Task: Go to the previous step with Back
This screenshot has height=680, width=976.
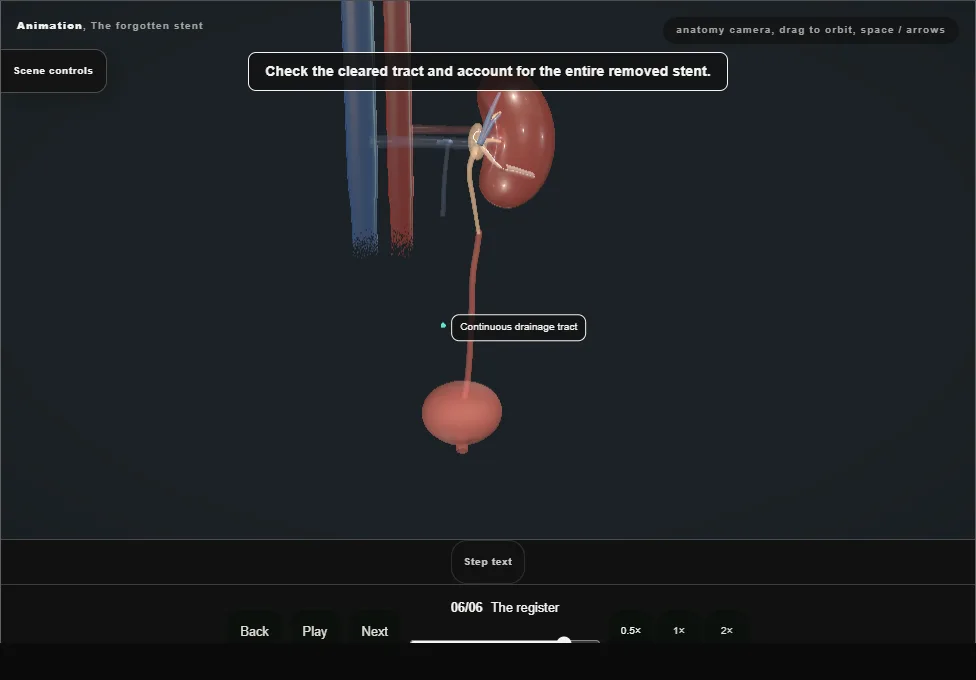Action: pyautogui.click(x=255, y=631)
